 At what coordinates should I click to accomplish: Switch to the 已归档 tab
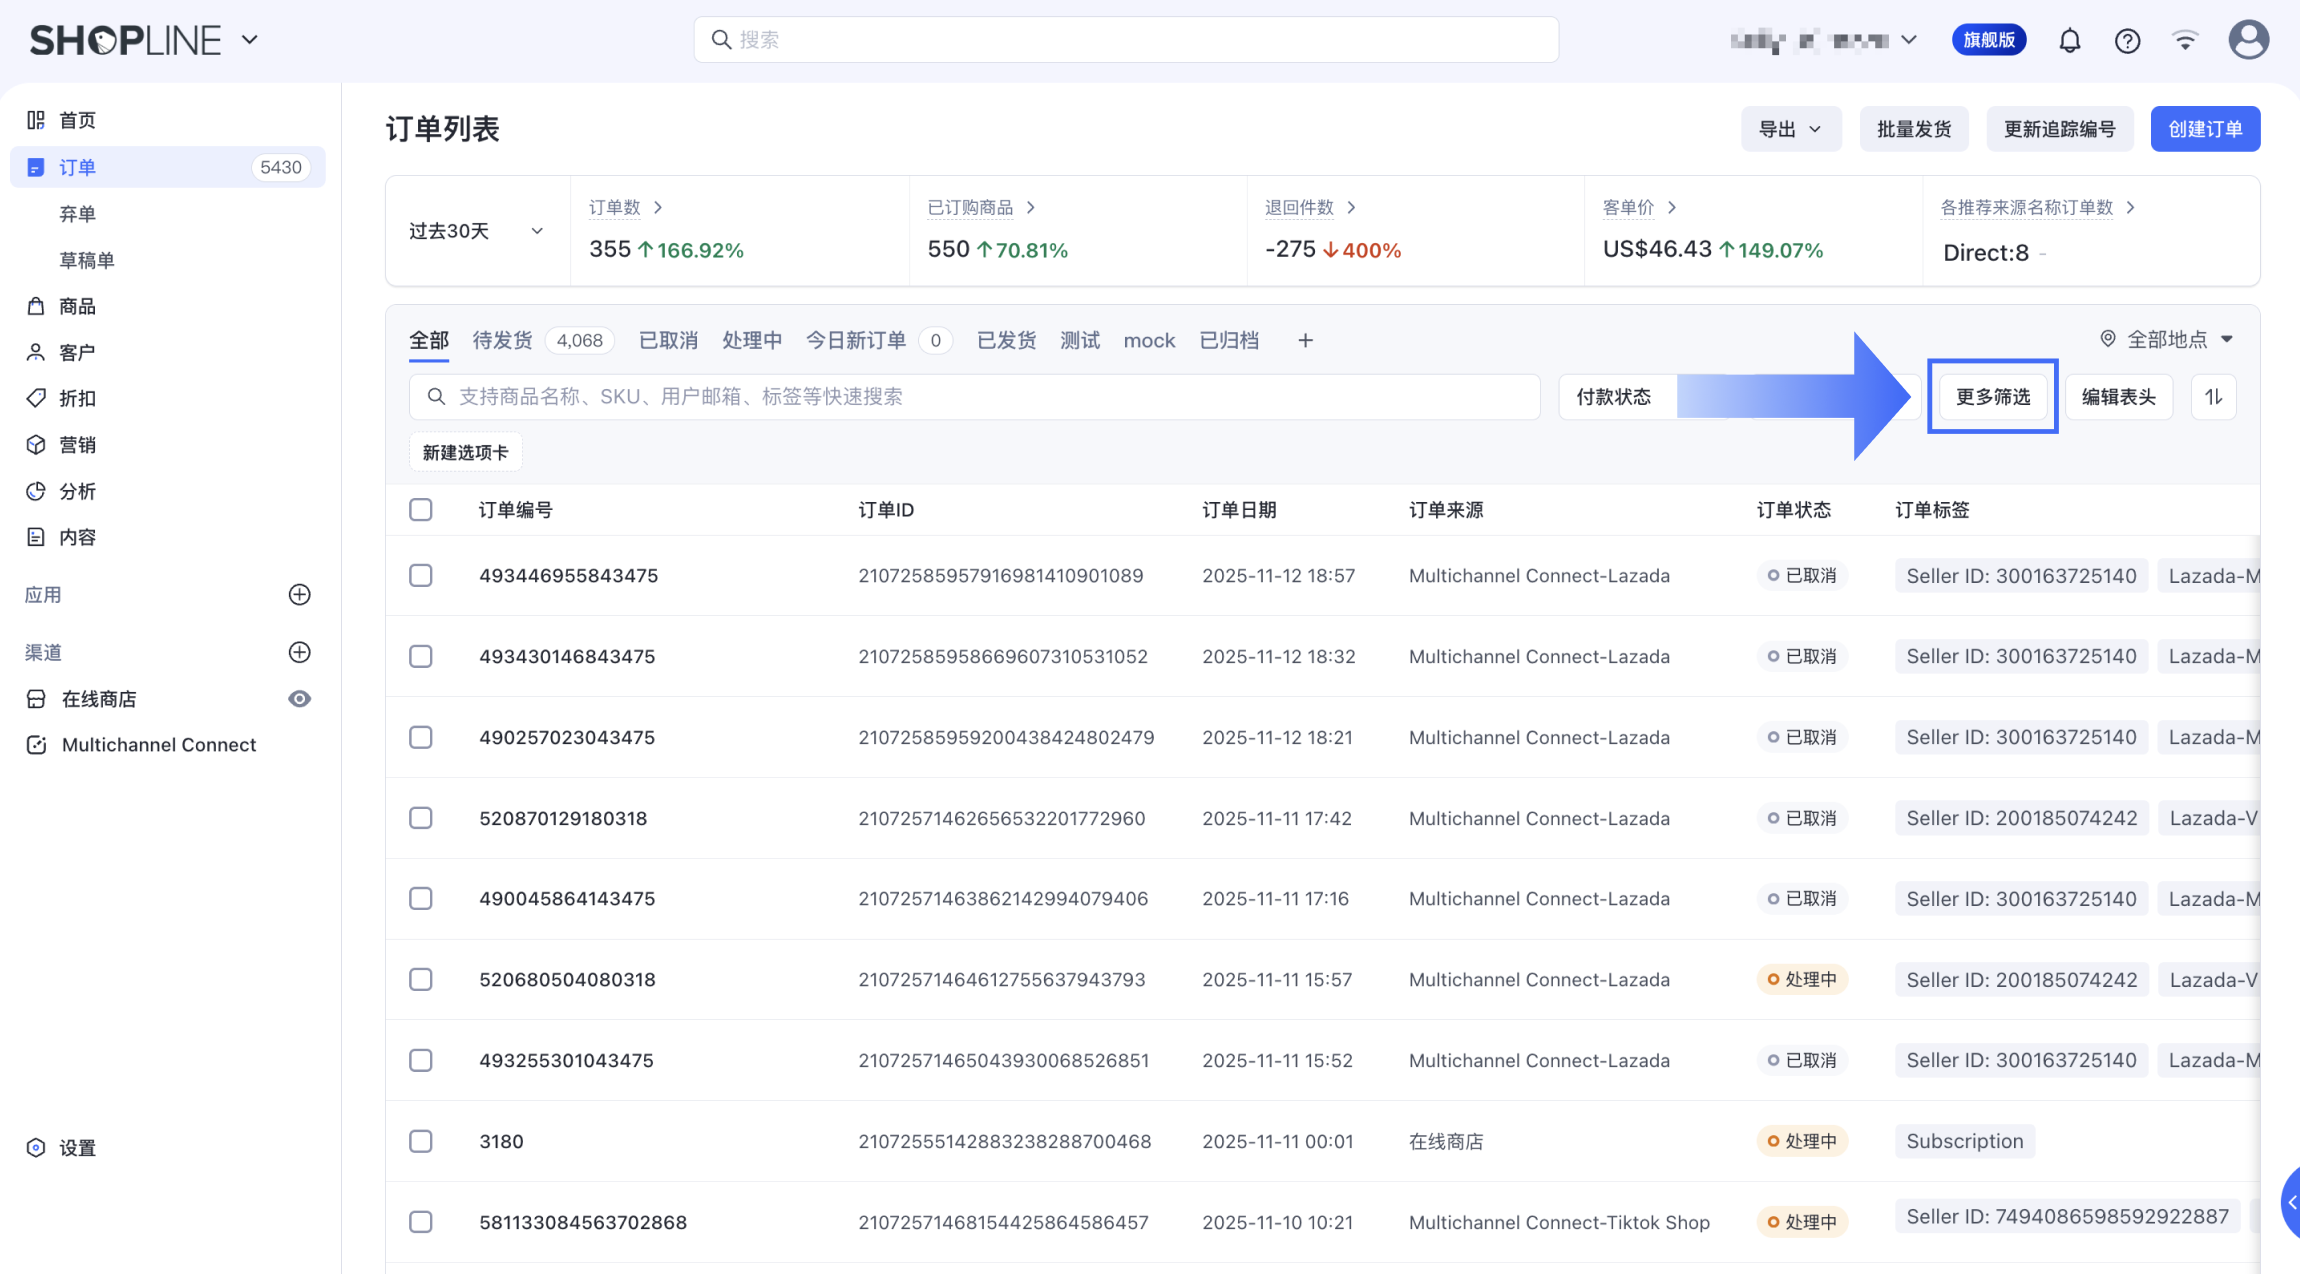pos(1229,341)
